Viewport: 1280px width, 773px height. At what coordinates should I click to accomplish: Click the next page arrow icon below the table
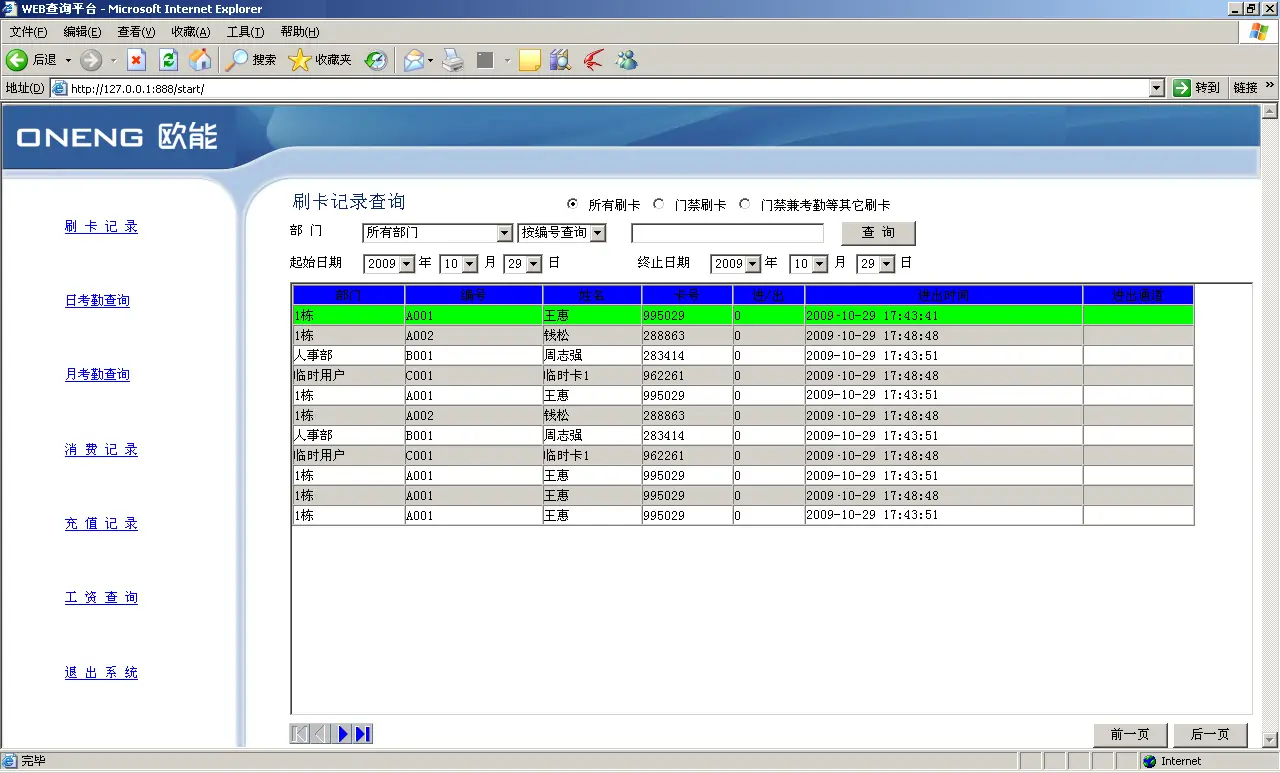[x=344, y=733]
